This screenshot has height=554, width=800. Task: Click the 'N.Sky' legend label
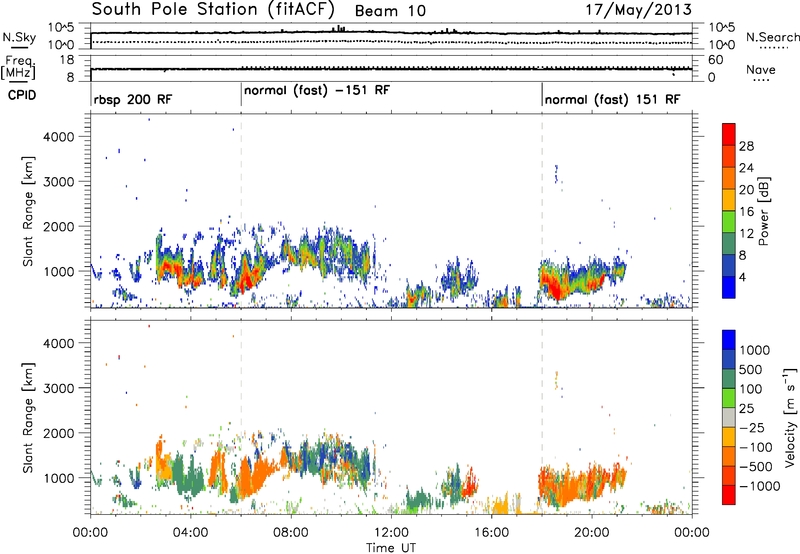[19, 37]
